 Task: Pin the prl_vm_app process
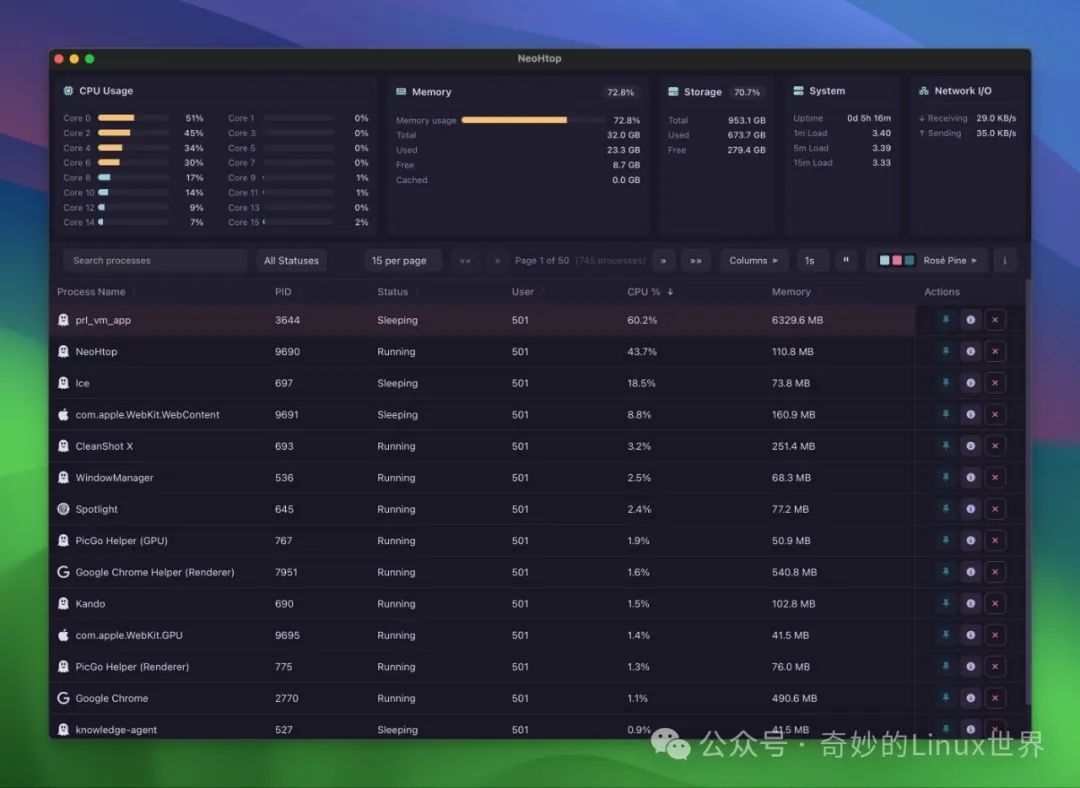tap(946, 320)
